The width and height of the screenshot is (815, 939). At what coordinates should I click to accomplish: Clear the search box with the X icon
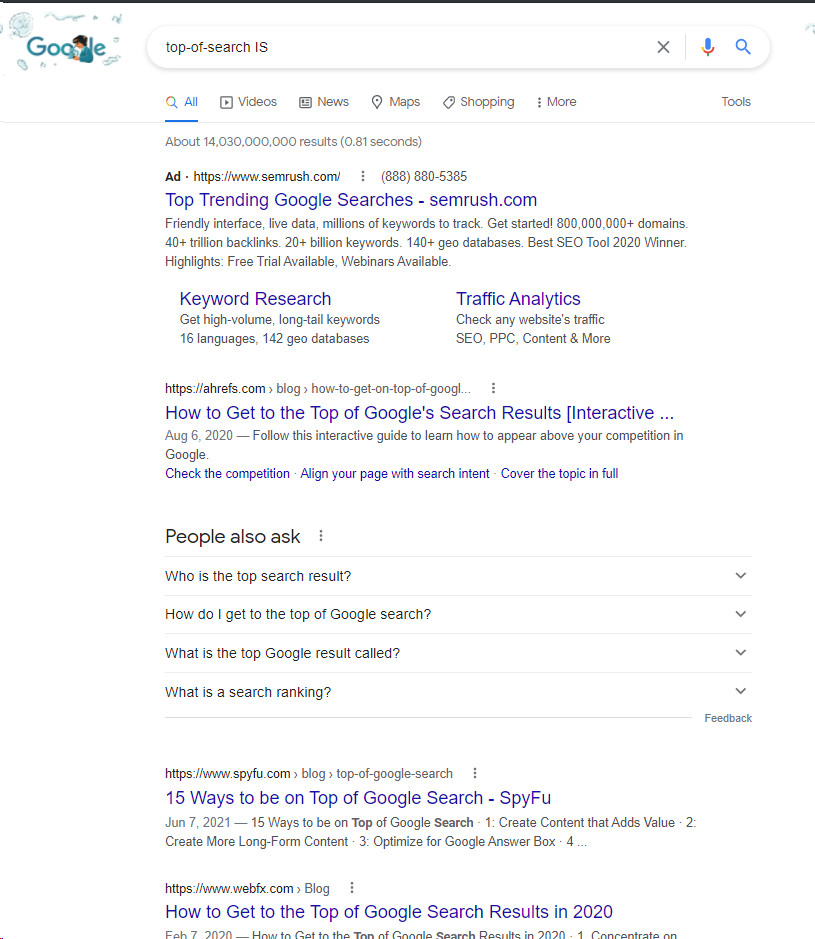click(x=663, y=47)
